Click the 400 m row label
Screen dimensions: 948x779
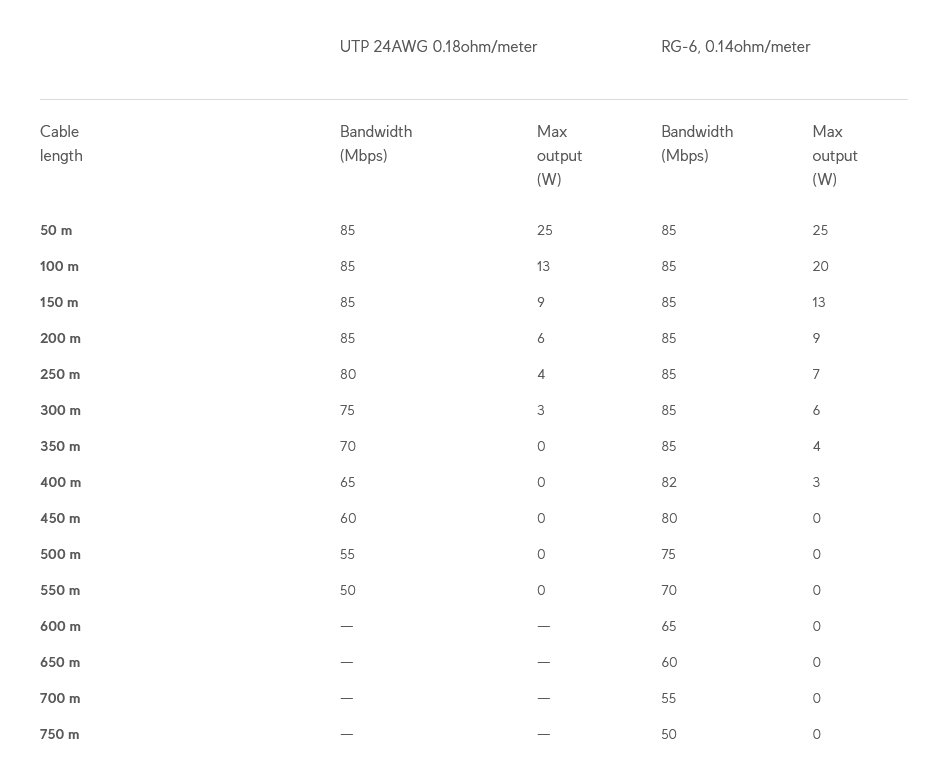[x=60, y=483]
